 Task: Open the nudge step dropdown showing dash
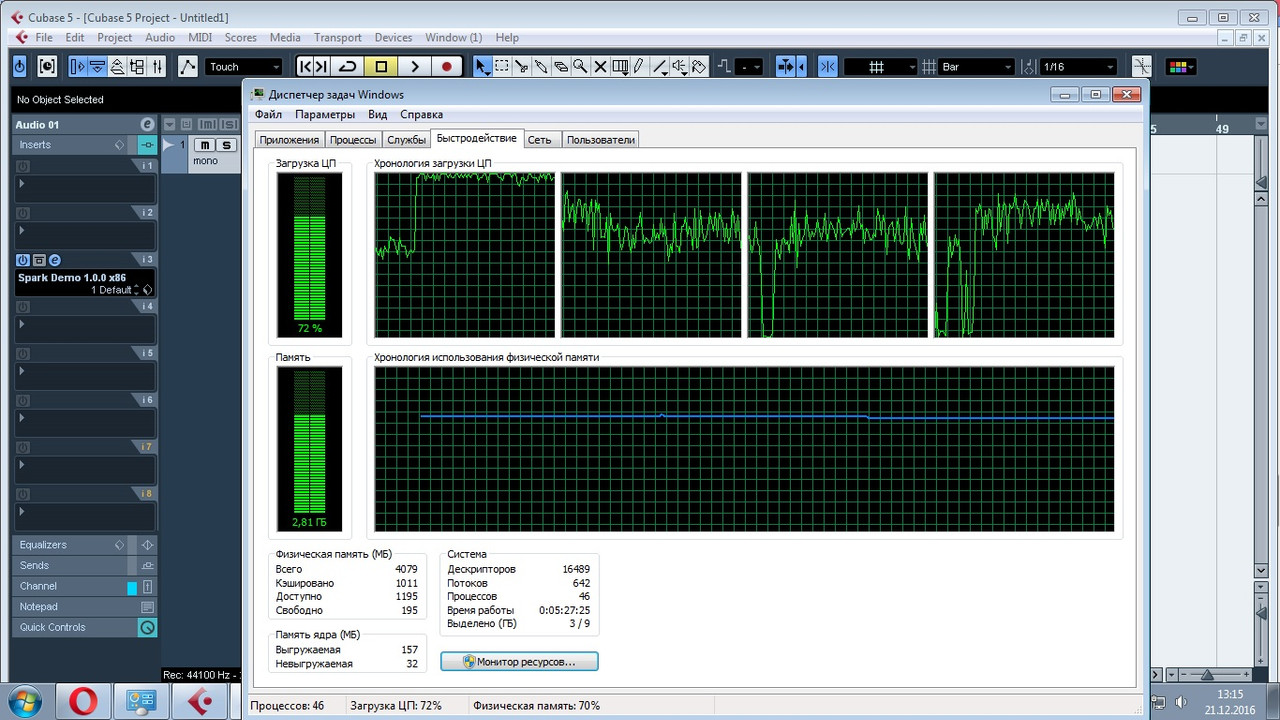[749, 66]
